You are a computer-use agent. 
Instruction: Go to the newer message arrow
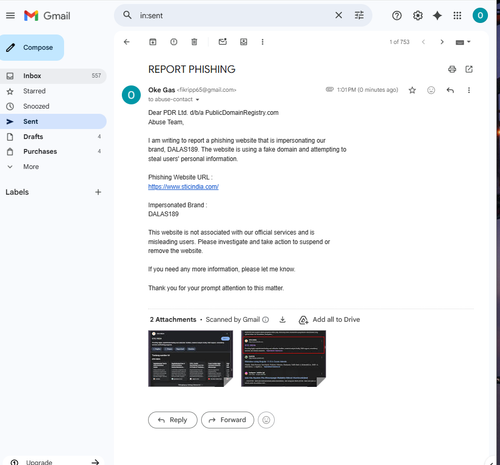coord(423,42)
